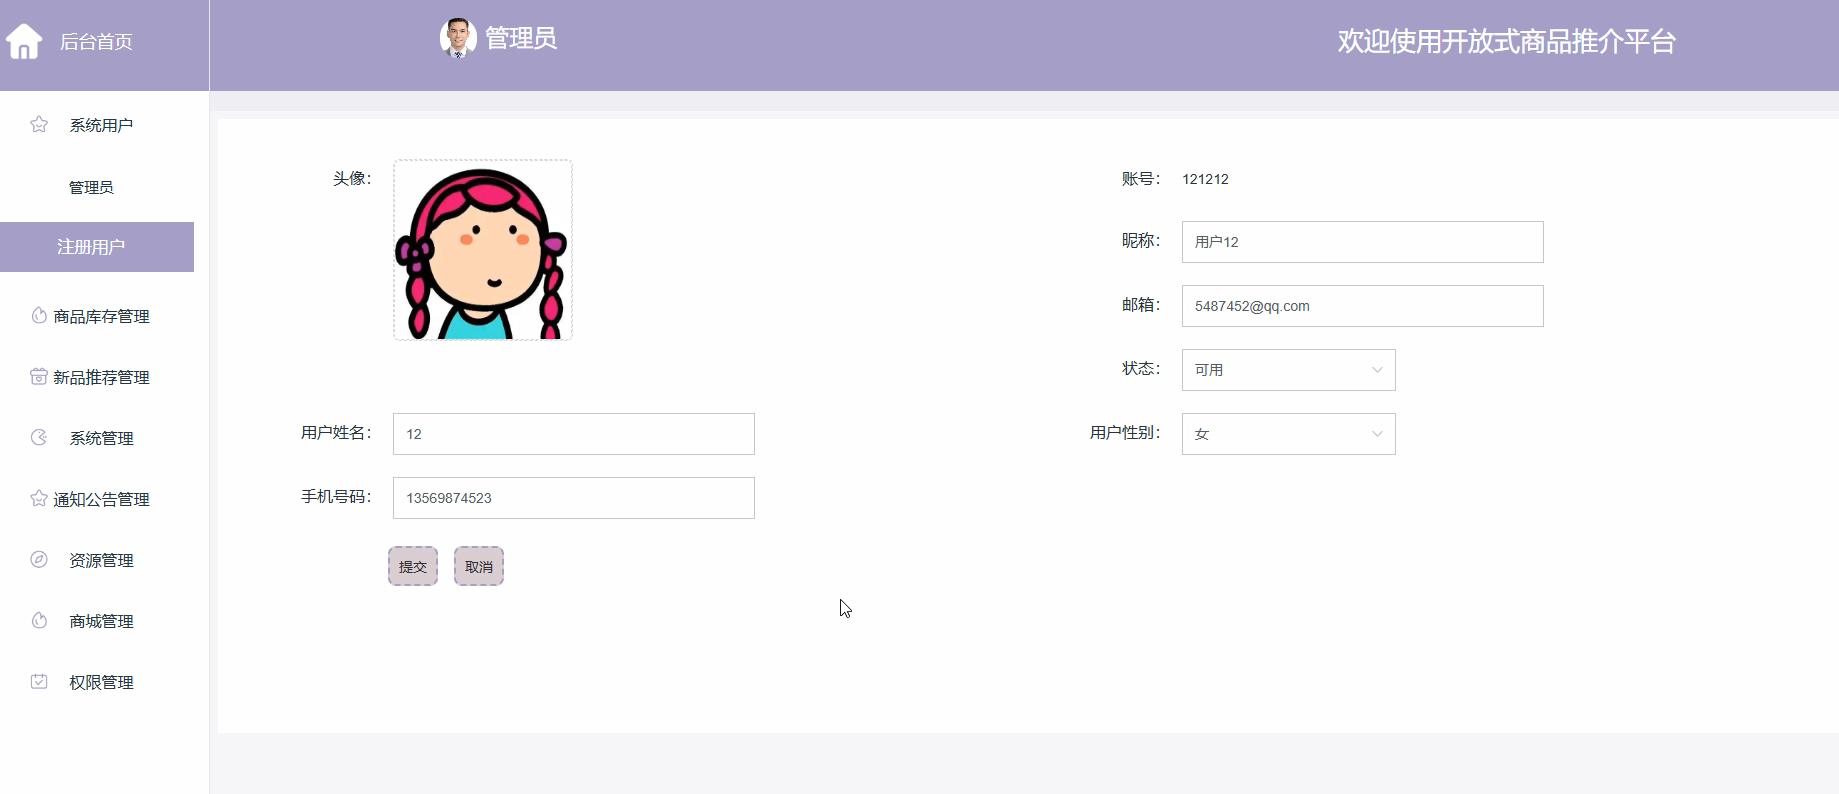This screenshot has height=794, width=1839.
Task: Click the 邮箱 input field
Action: click(x=1362, y=306)
